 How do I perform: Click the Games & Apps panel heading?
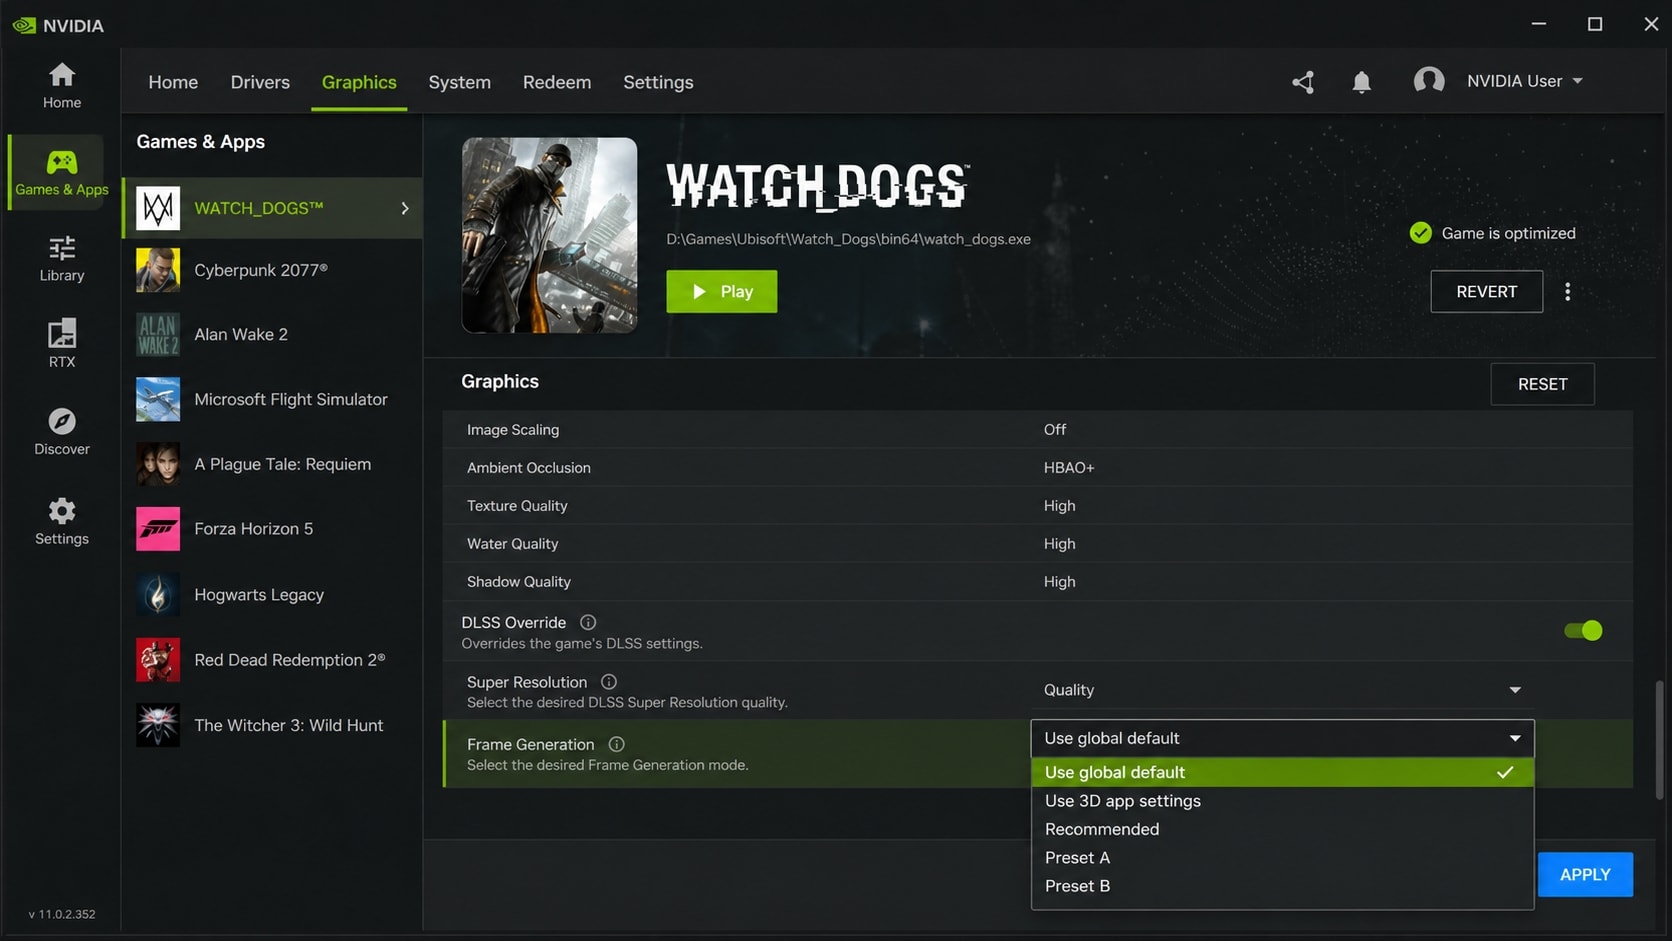click(201, 142)
